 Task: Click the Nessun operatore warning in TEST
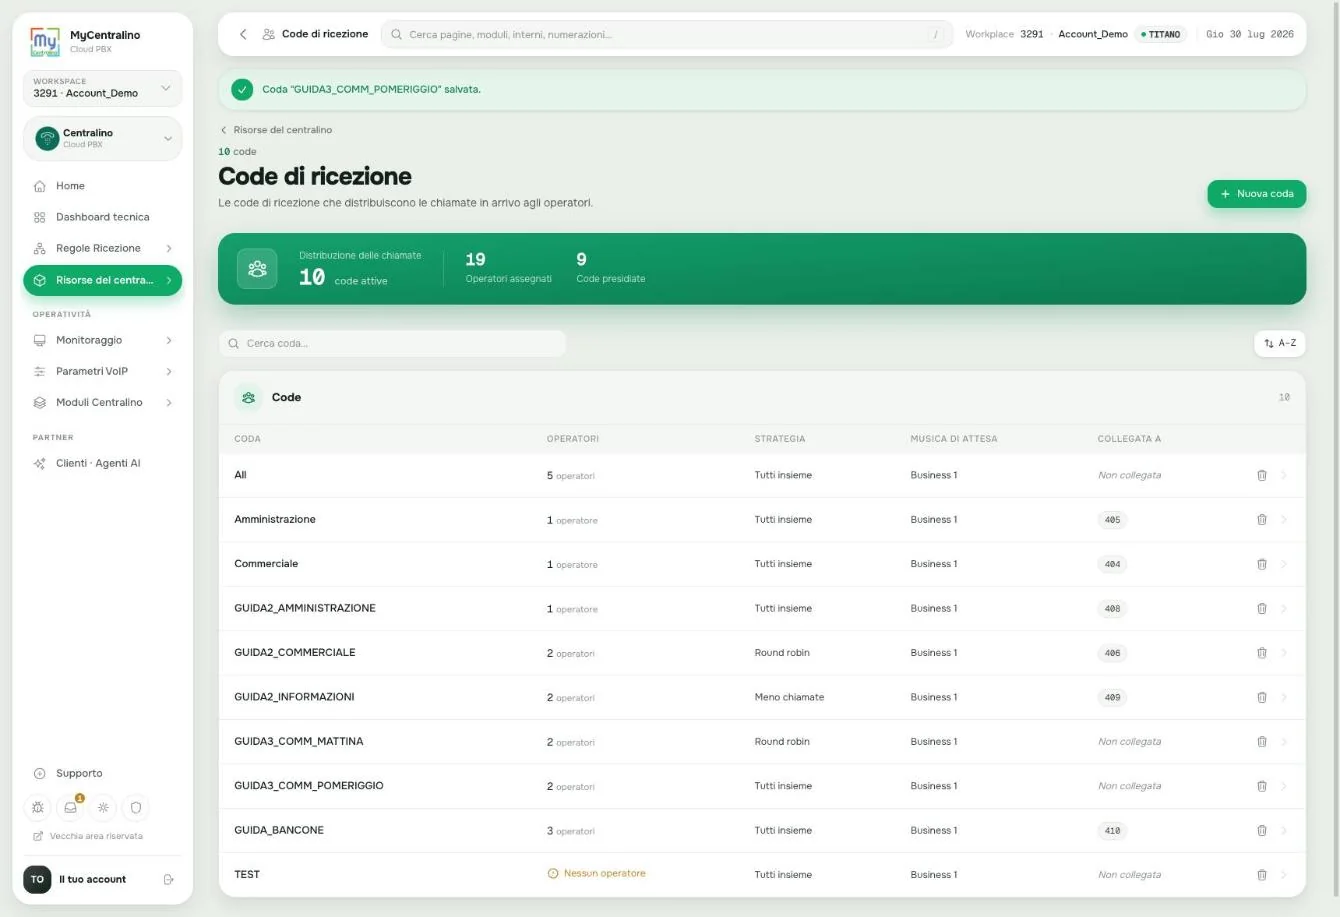(596, 874)
